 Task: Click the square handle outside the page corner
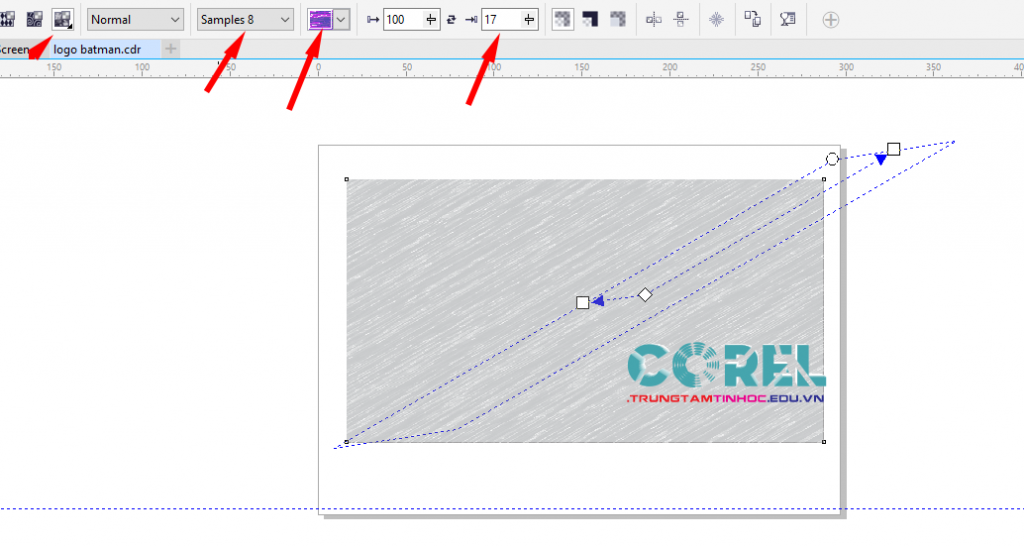pyautogui.click(x=893, y=149)
